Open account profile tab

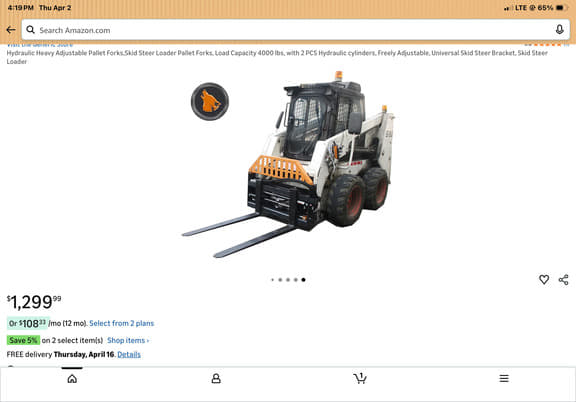216,378
